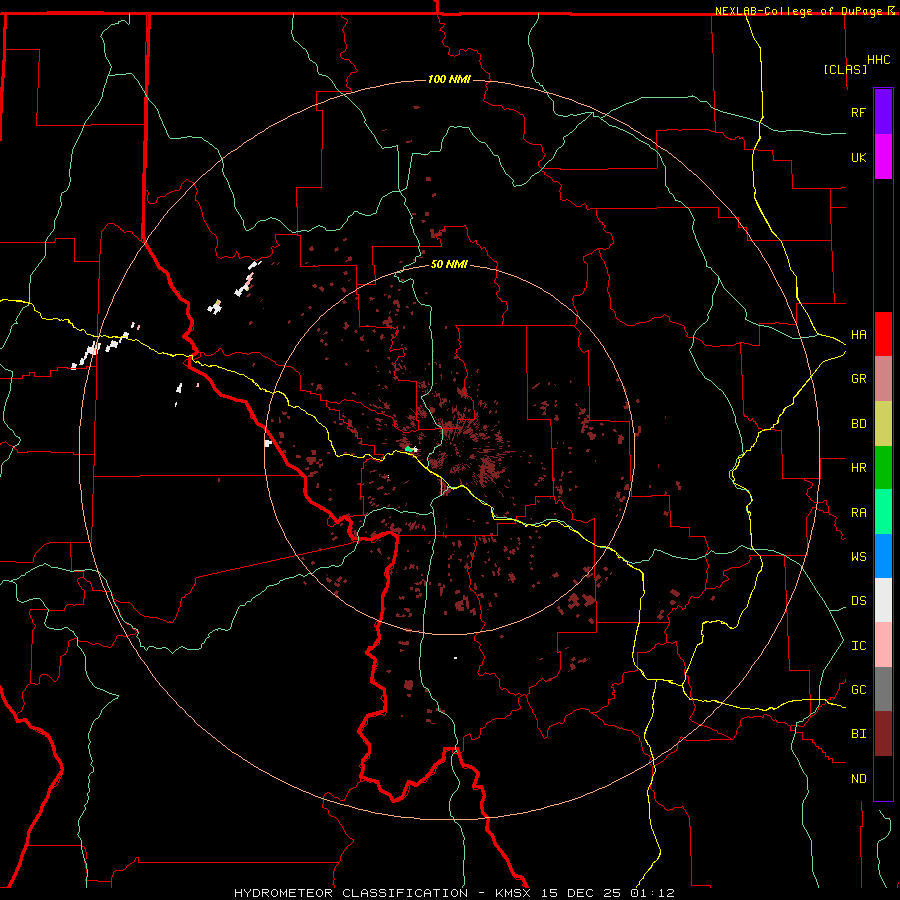Click the "100 NMI" range ring label

click(449, 79)
